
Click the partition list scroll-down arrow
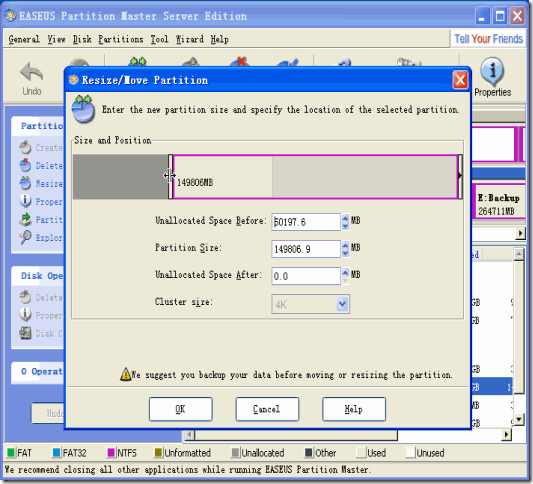[x=519, y=419]
